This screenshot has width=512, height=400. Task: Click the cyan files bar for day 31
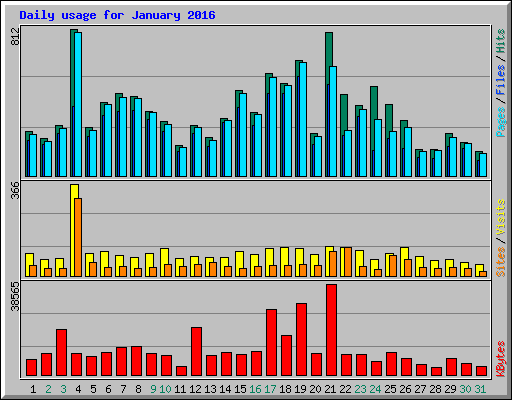click(483, 165)
